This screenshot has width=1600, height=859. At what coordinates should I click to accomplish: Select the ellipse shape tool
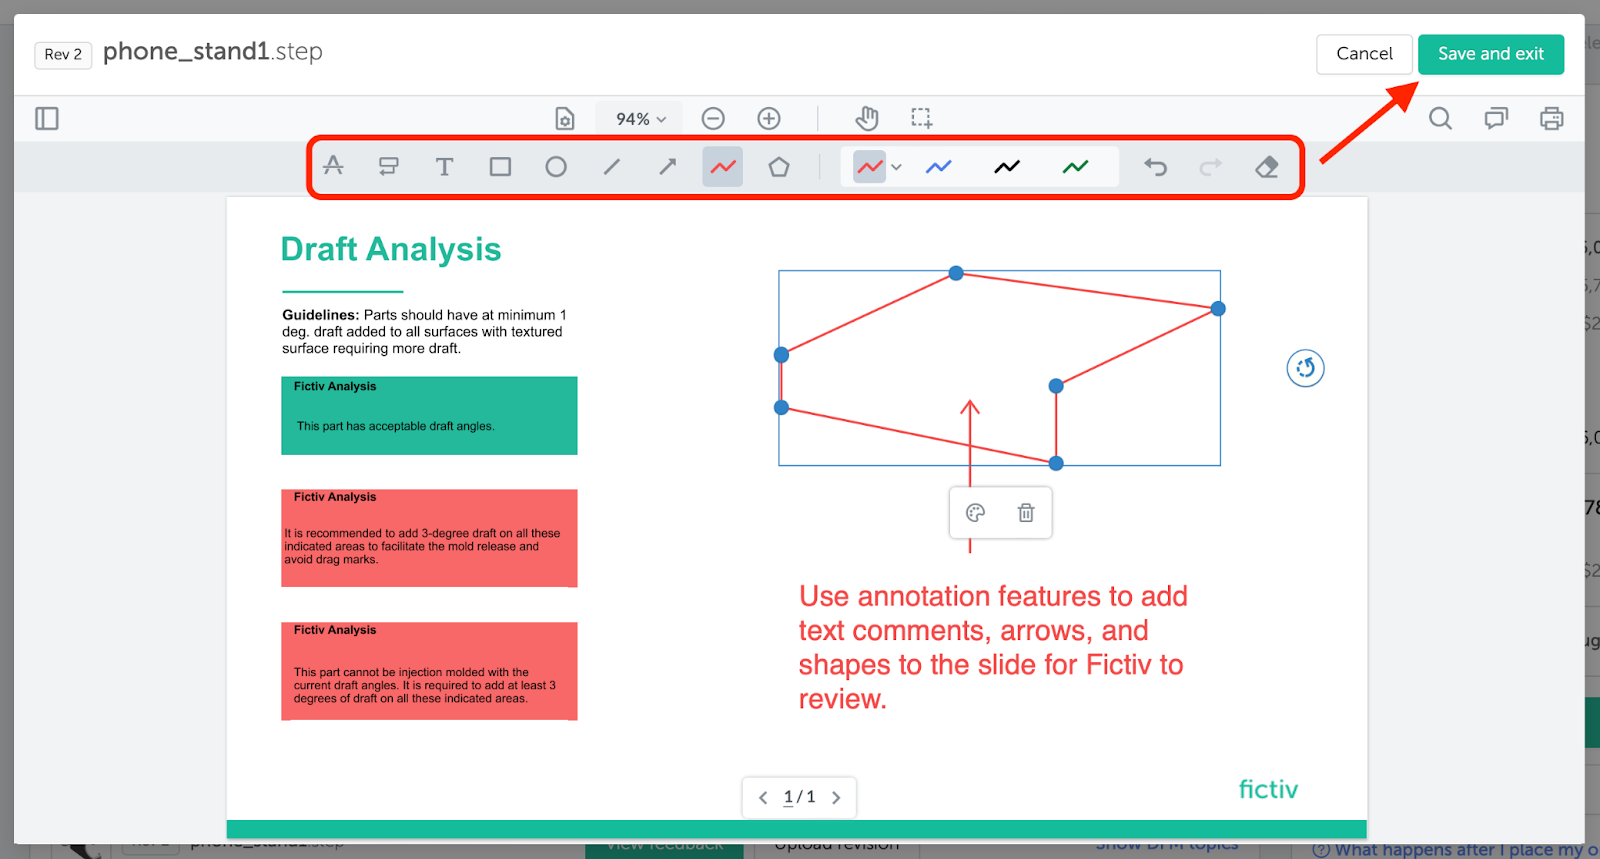pos(556,166)
